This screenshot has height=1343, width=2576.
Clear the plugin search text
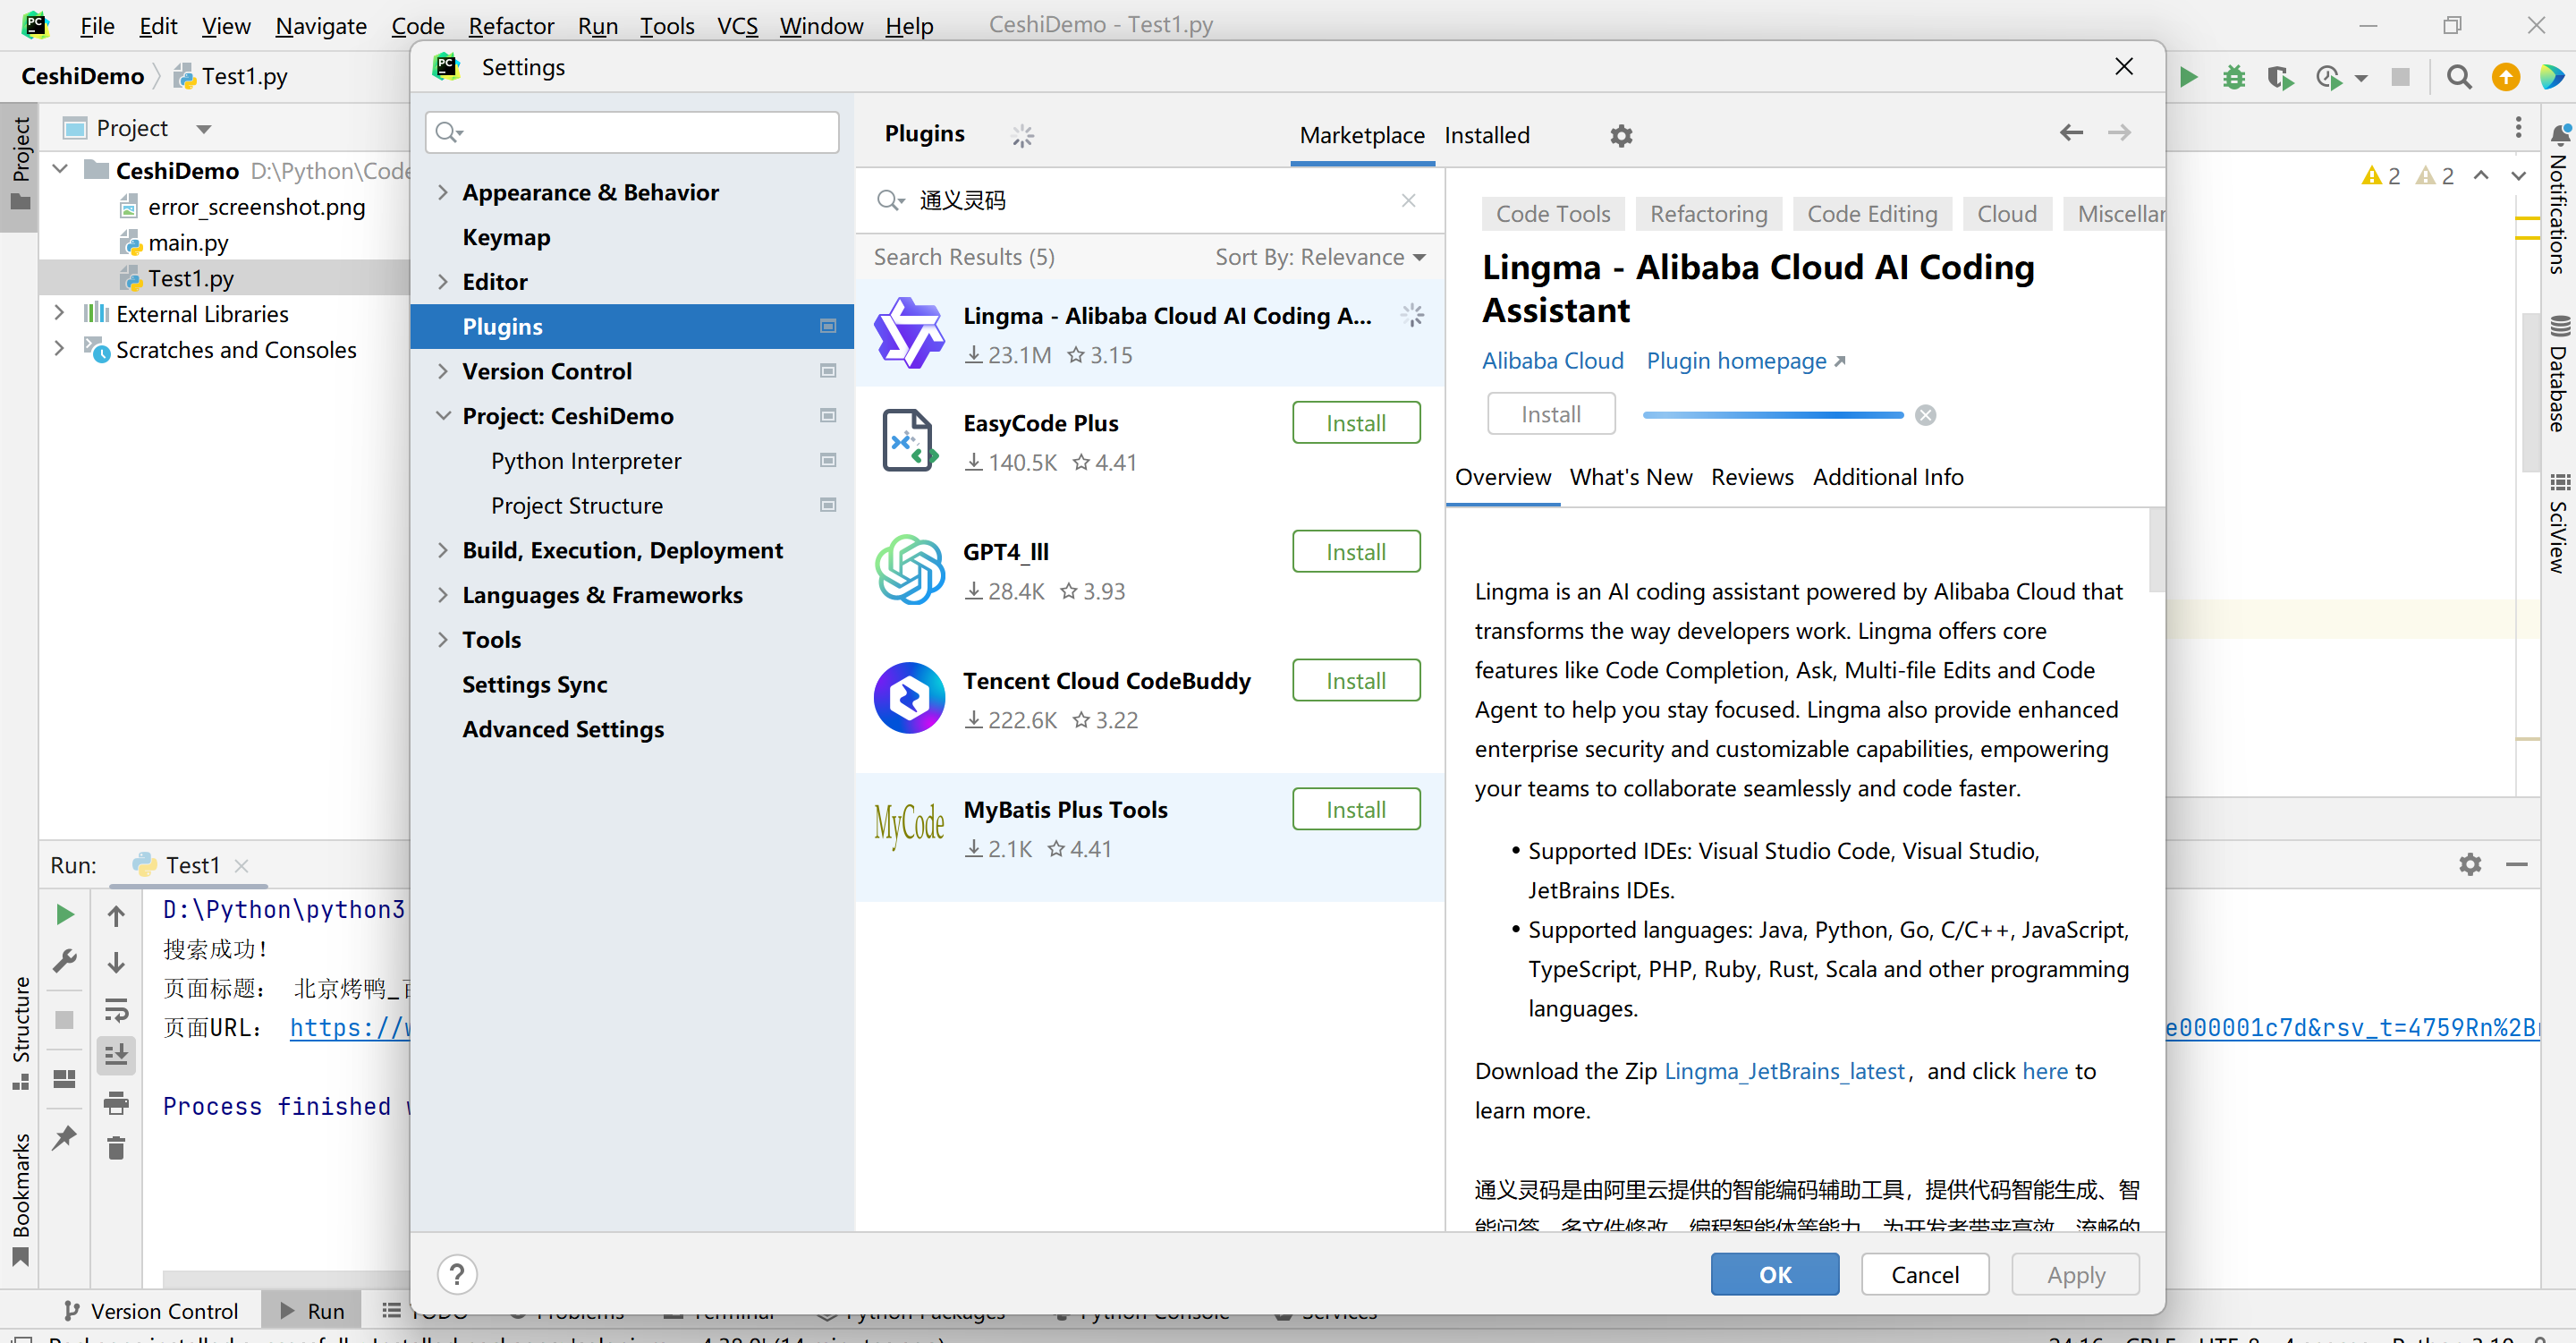pos(1408,200)
